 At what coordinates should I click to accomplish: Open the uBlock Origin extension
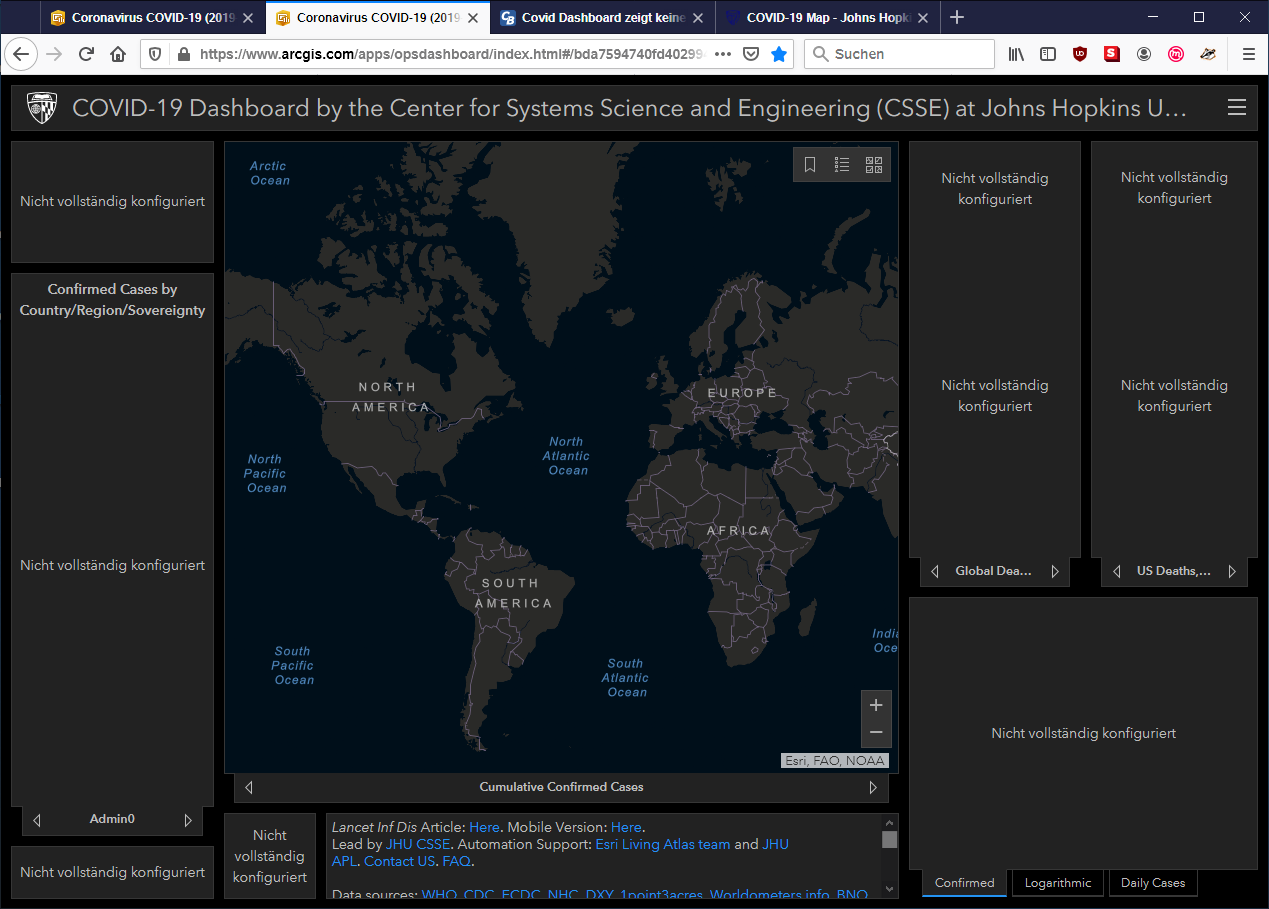1080,54
